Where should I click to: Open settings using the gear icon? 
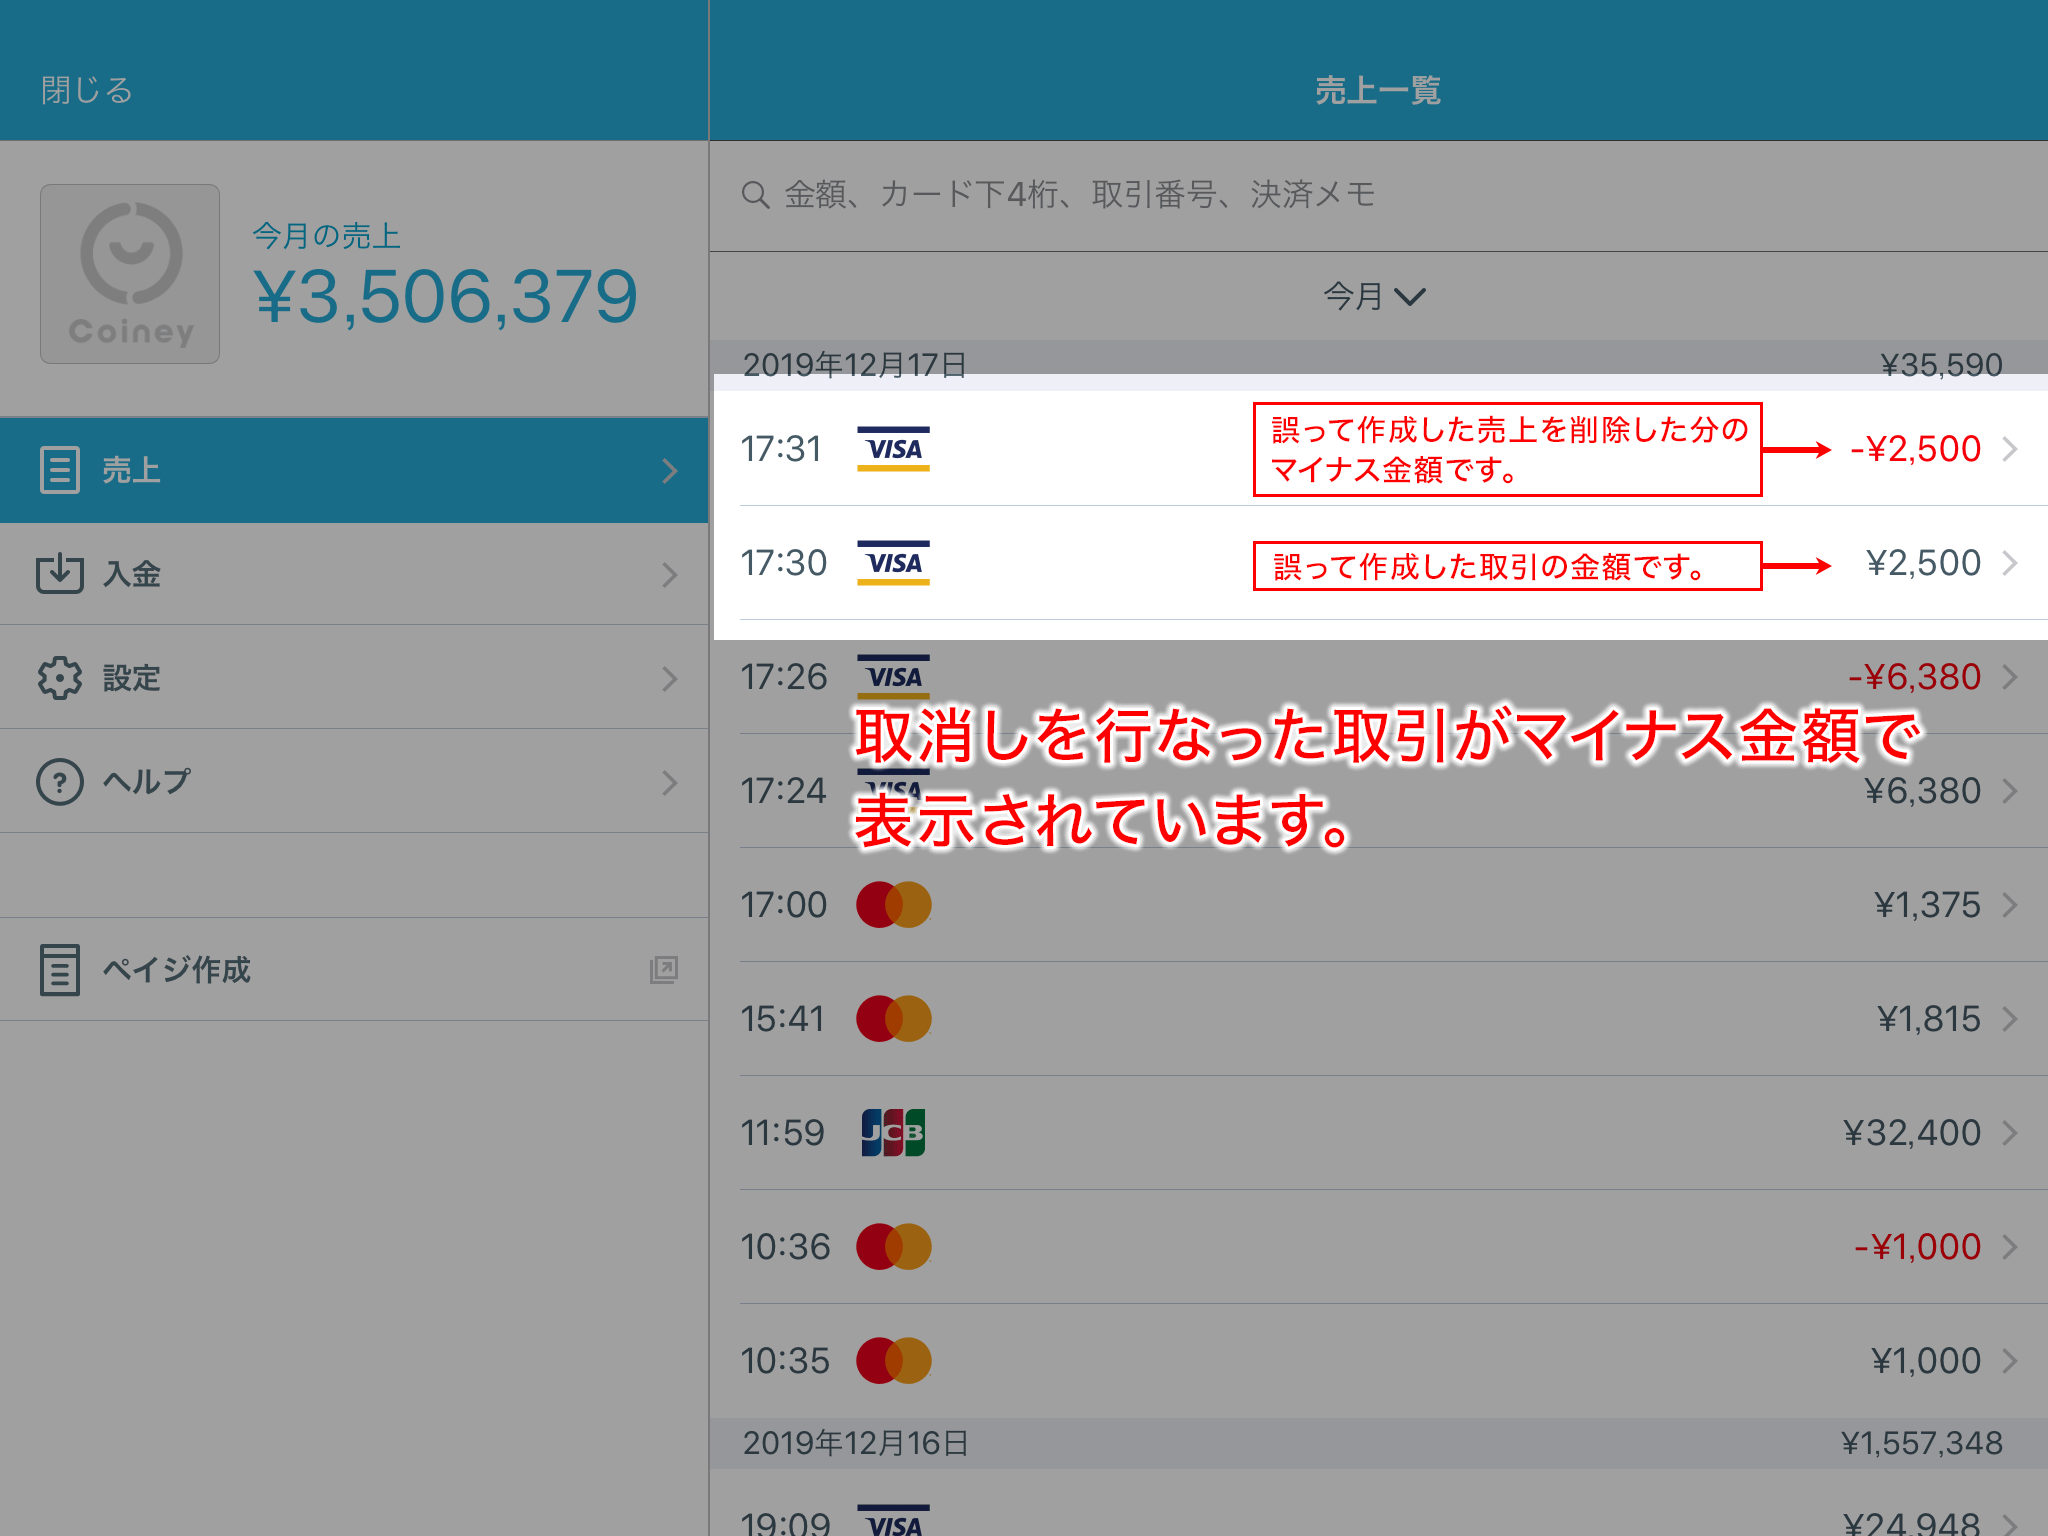click(x=60, y=678)
